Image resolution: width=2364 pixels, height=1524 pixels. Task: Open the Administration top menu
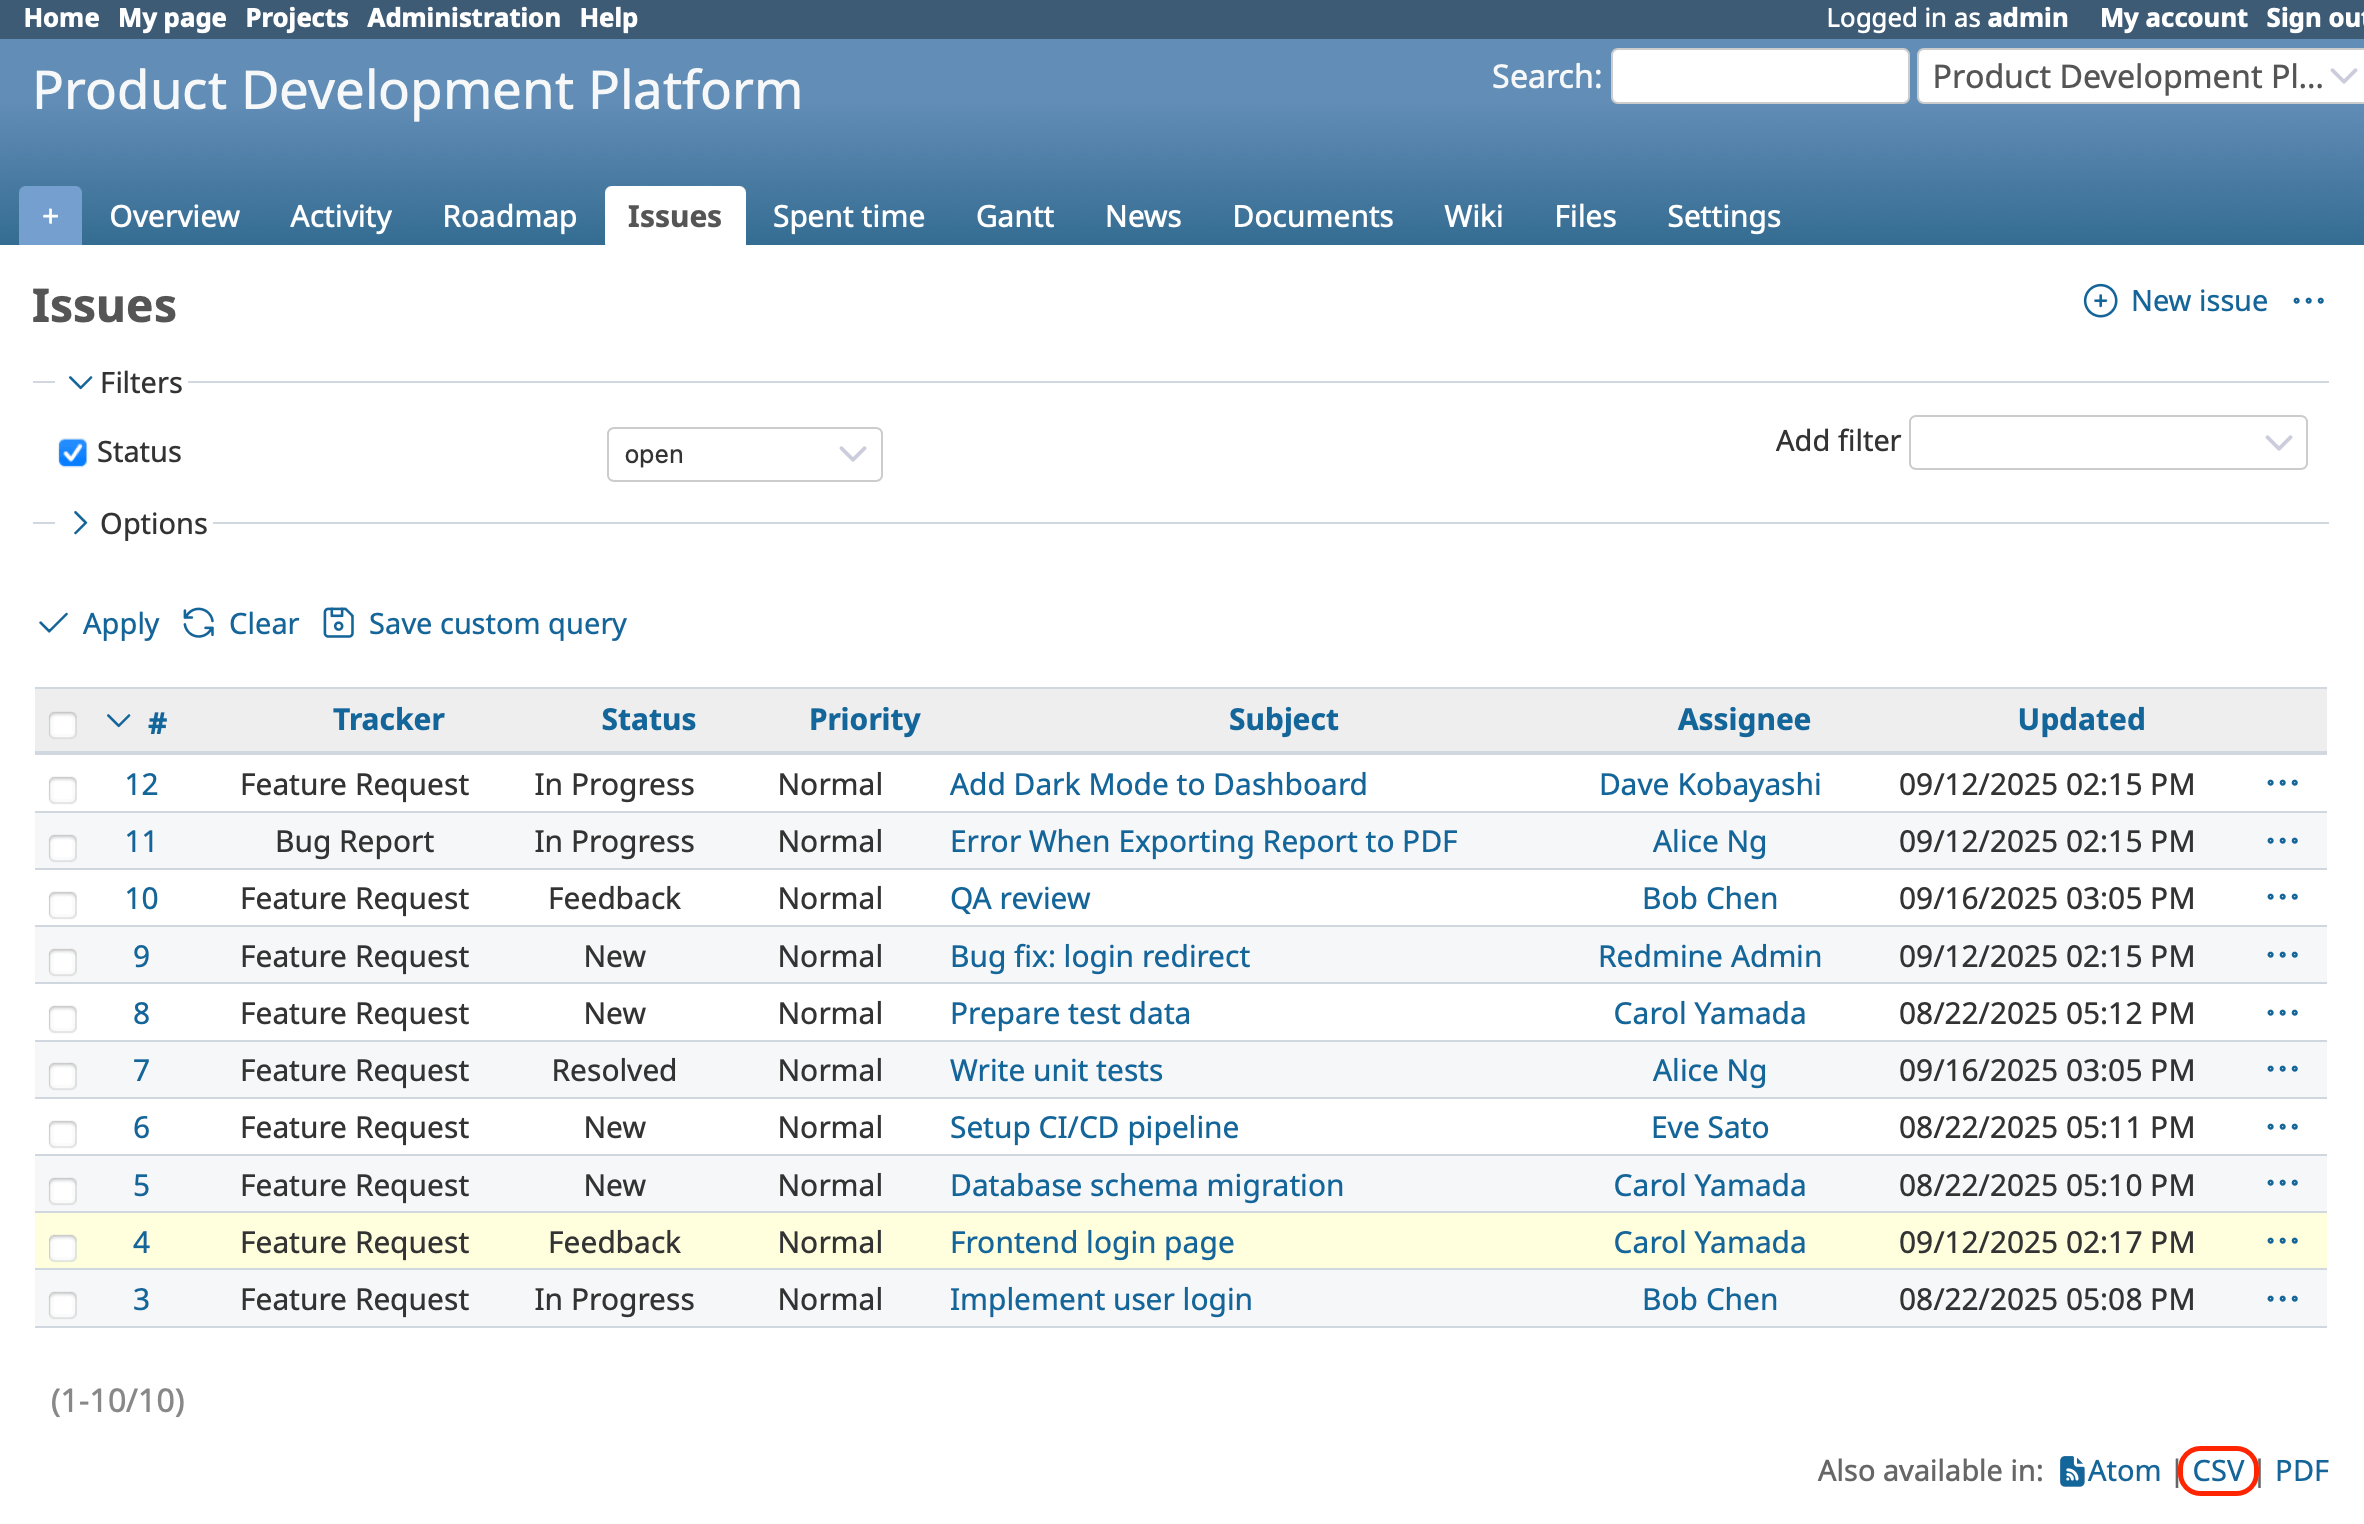463,18
